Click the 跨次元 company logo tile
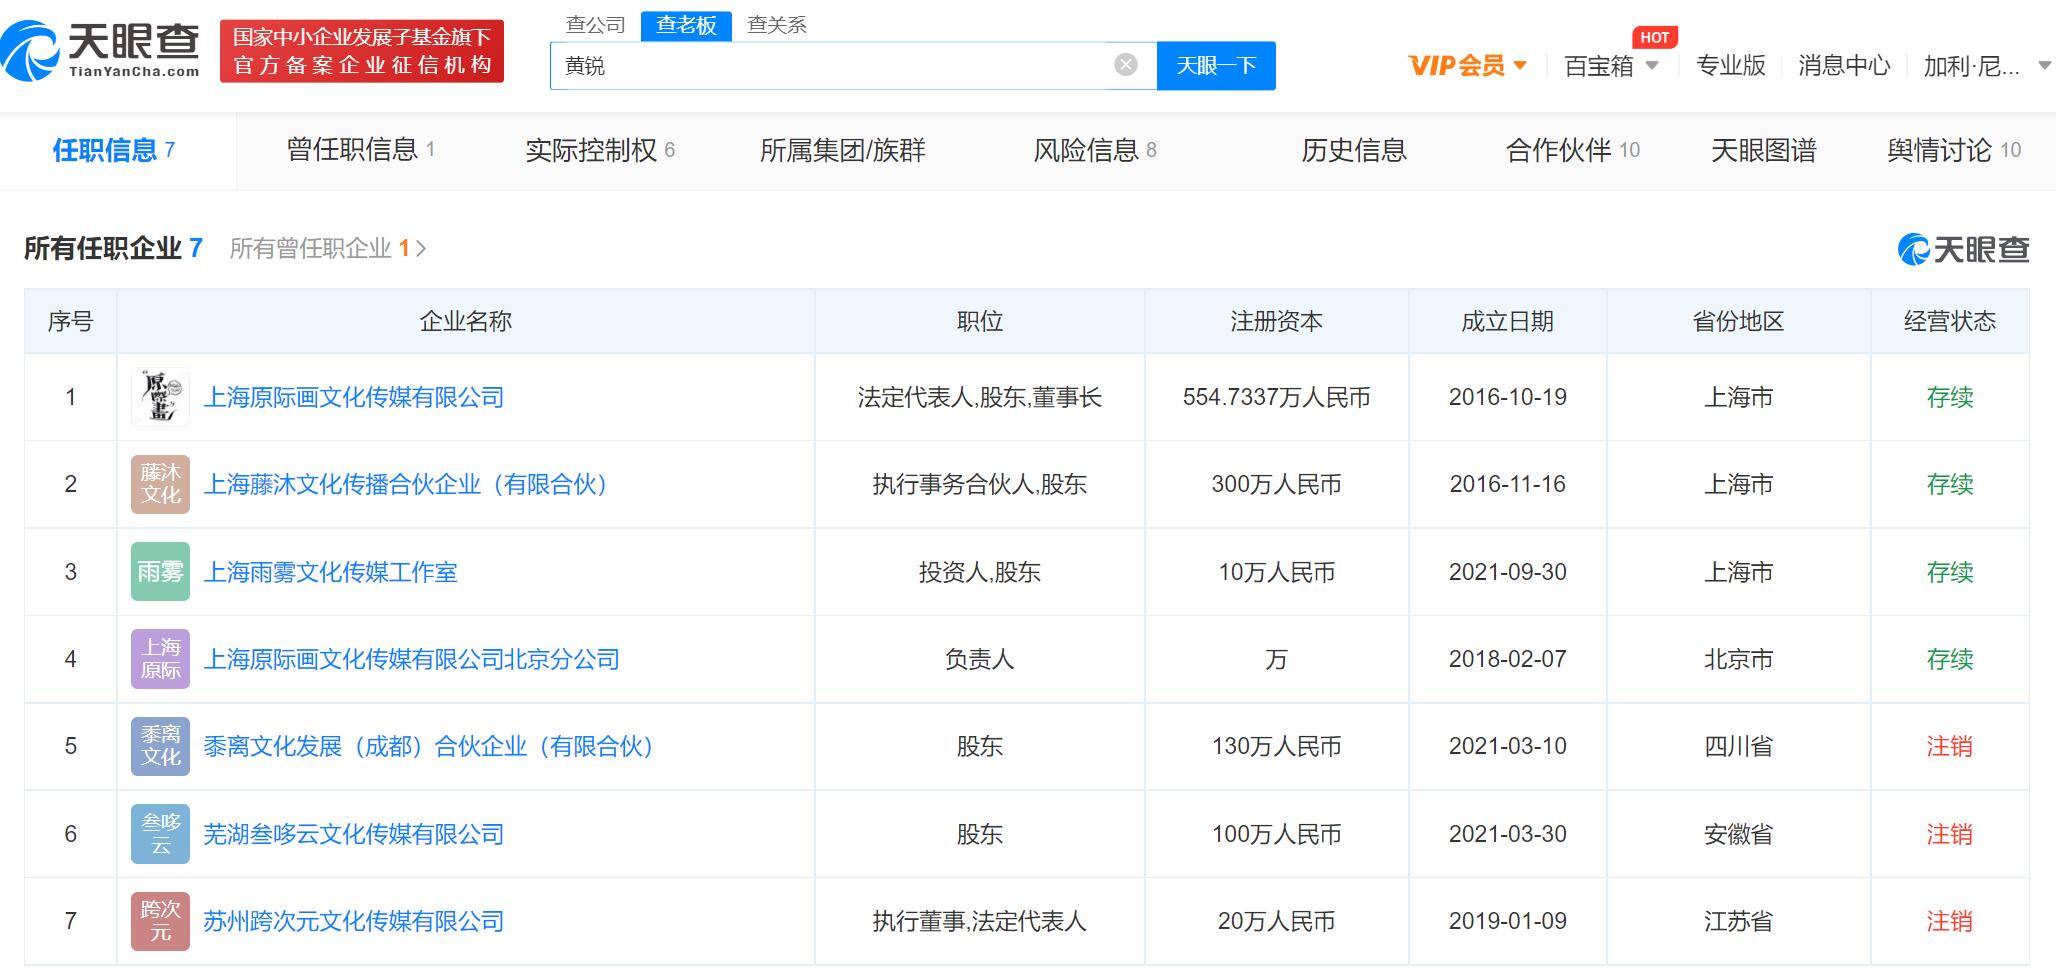Screen dimensions: 2056x970 click(x=160, y=921)
